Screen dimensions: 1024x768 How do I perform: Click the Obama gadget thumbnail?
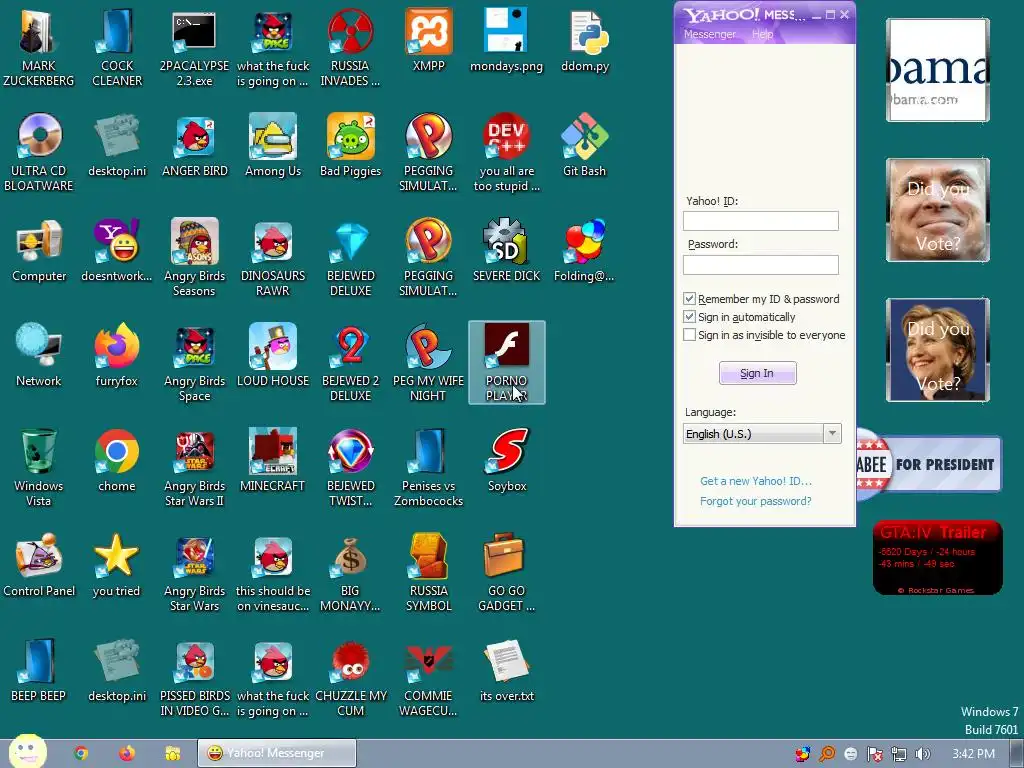tap(938, 70)
